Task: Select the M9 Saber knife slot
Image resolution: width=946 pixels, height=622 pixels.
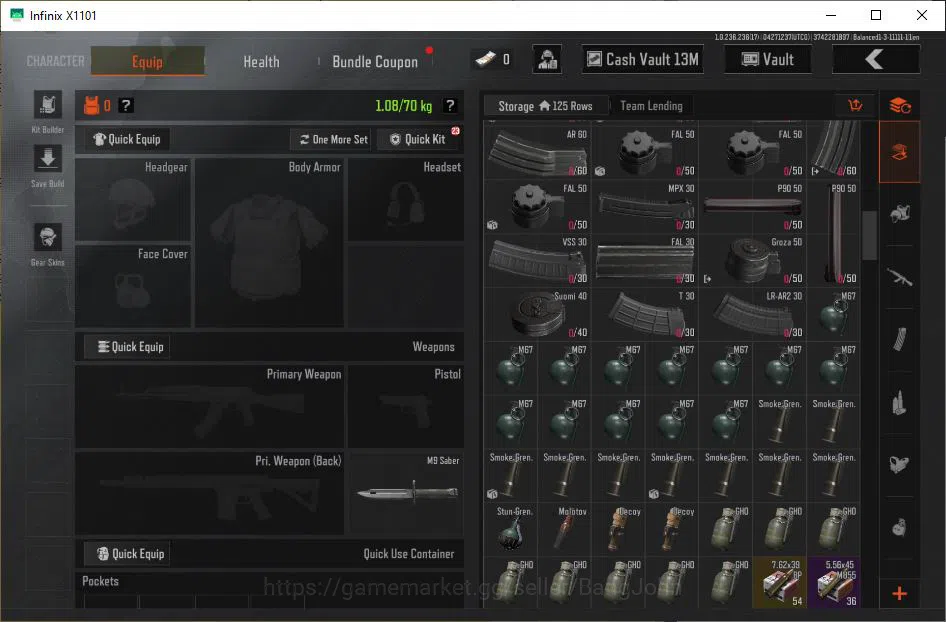Action: (406, 493)
